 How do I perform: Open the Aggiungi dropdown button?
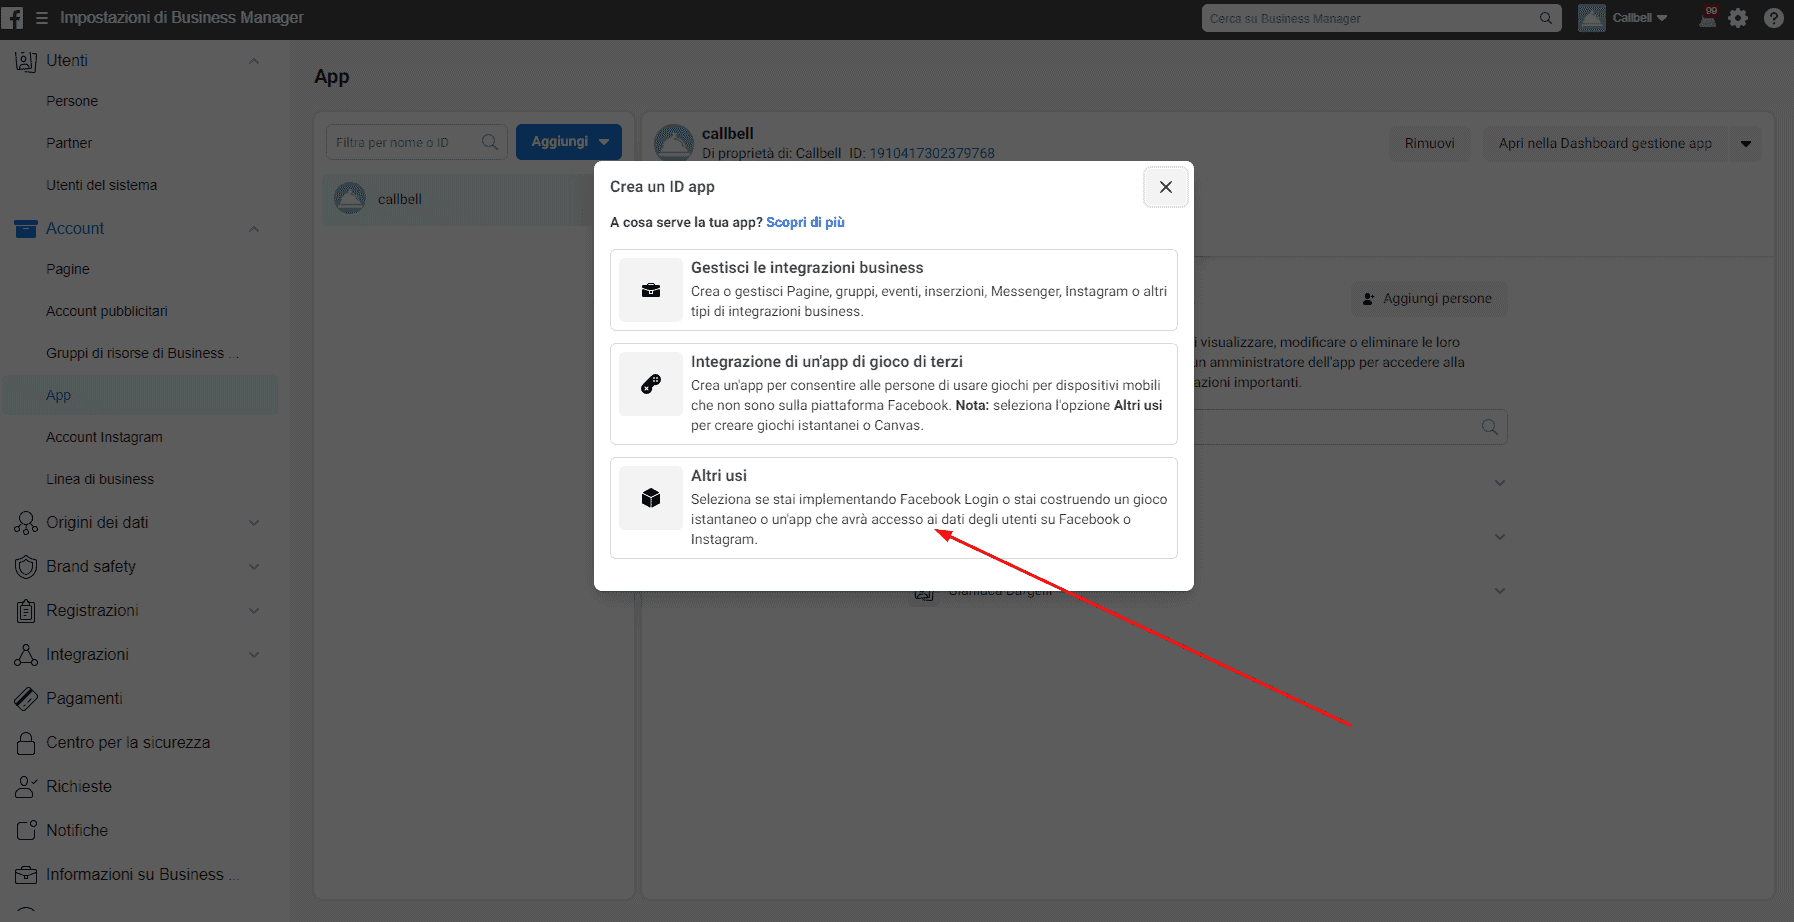pos(569,142)
